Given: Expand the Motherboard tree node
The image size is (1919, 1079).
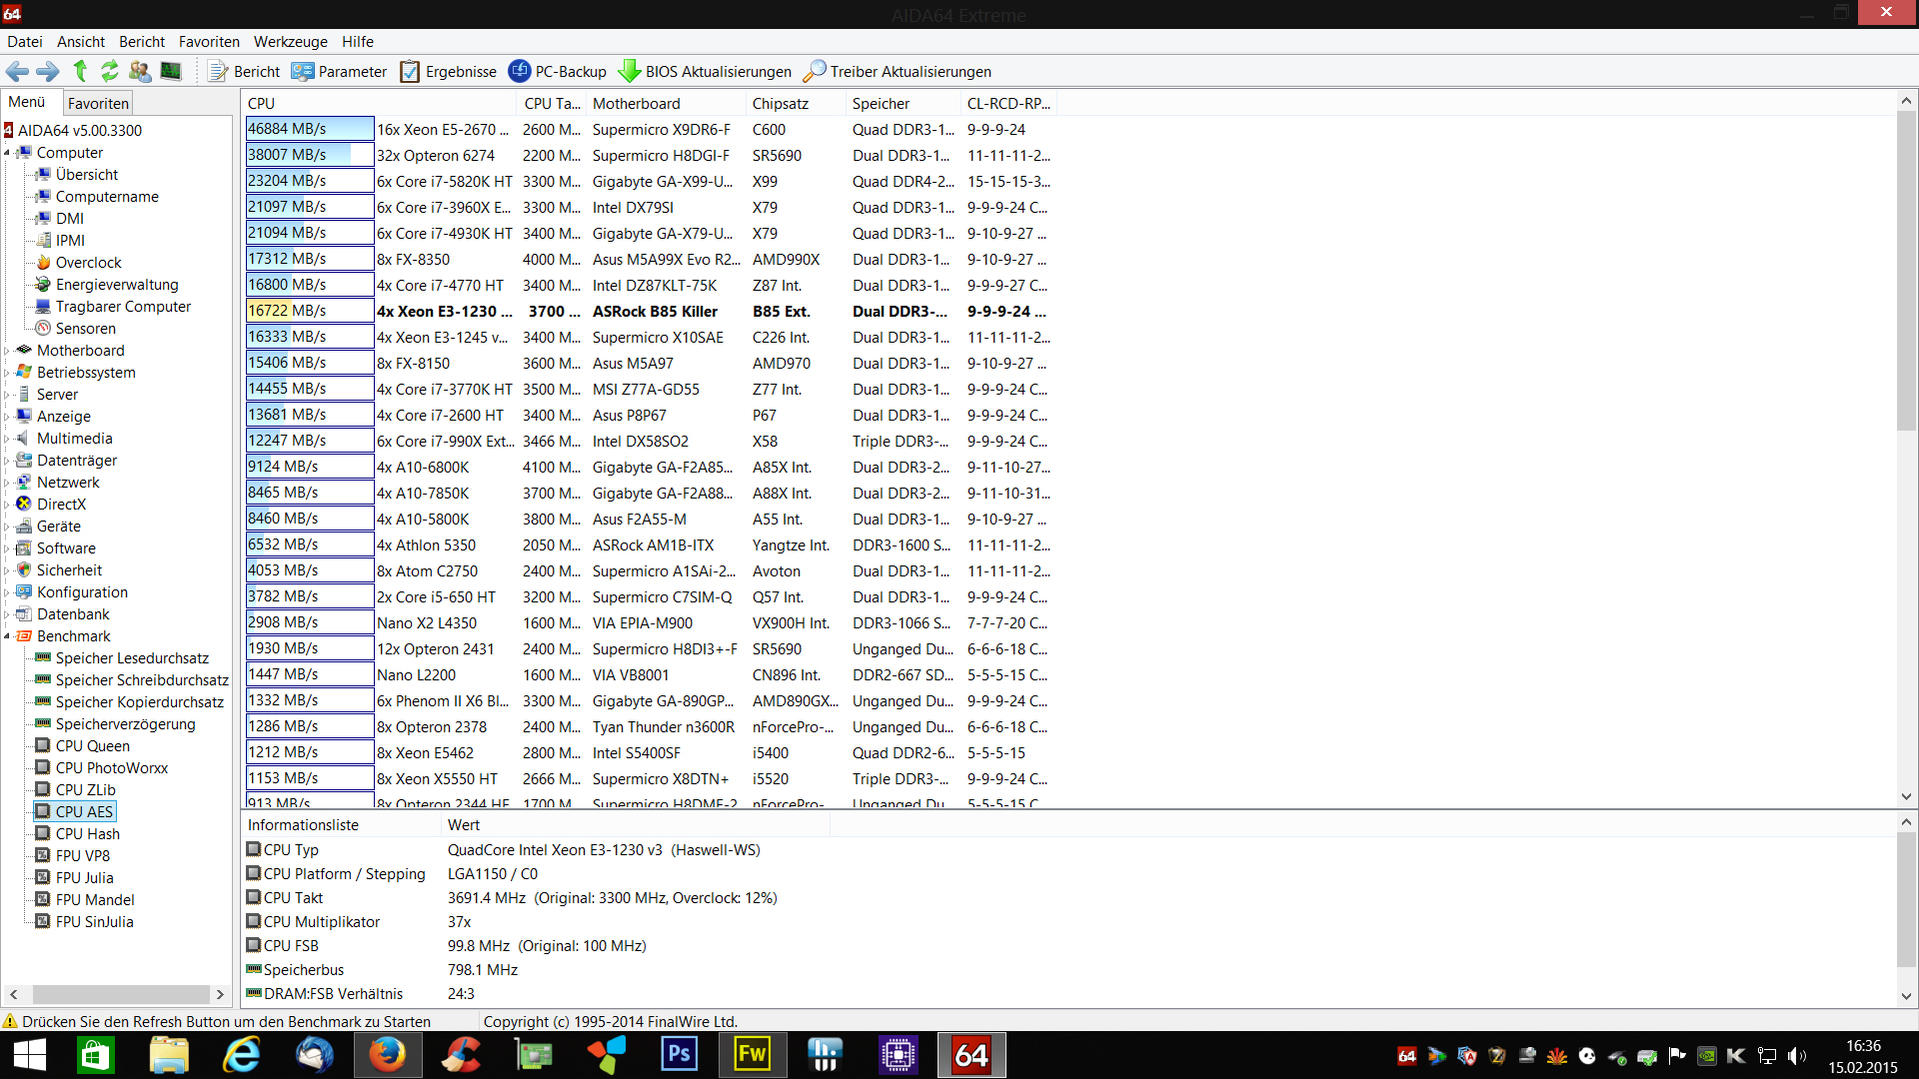Looking at the screenshot, I should coord(7,350).
